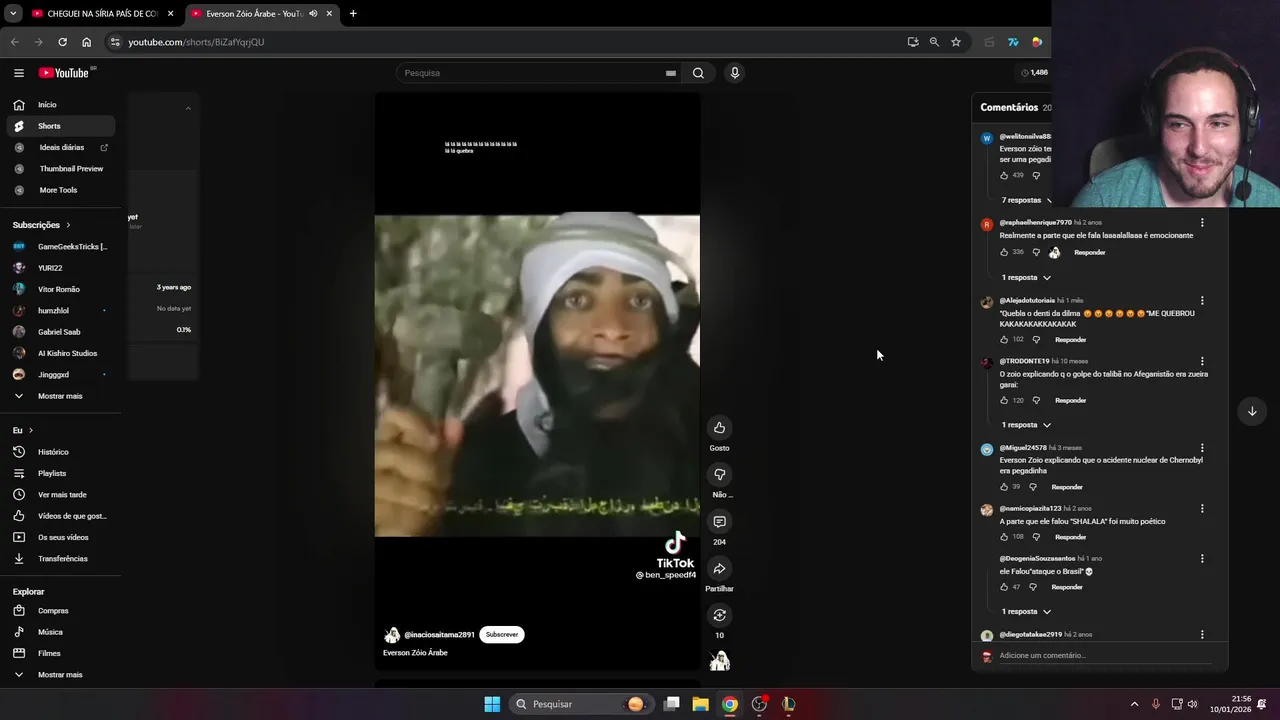
Task: Submit search with the magnifier button
Action: pyautogui.click(x=698, y=73)
